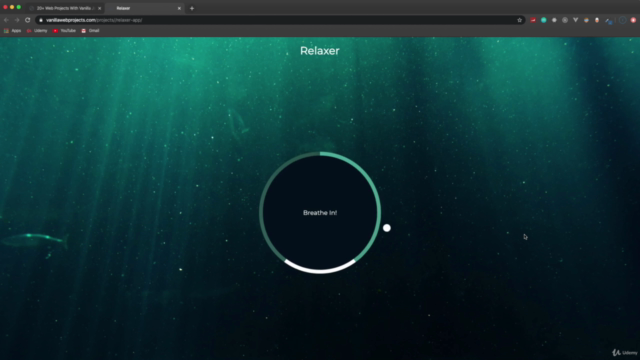Open the Apps bookmark

pos(13,31)
